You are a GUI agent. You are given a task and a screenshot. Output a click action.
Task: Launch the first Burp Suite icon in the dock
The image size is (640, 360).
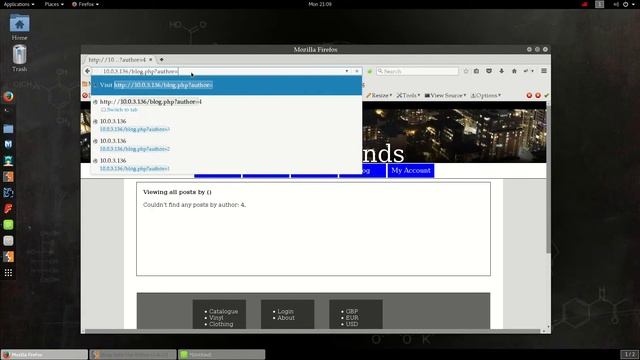[8, 177]
